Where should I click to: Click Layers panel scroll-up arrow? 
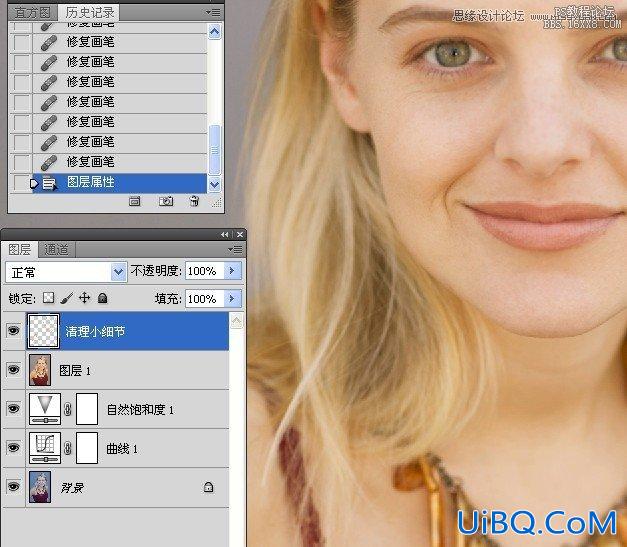pyautogui.click(x=237, y=321)
